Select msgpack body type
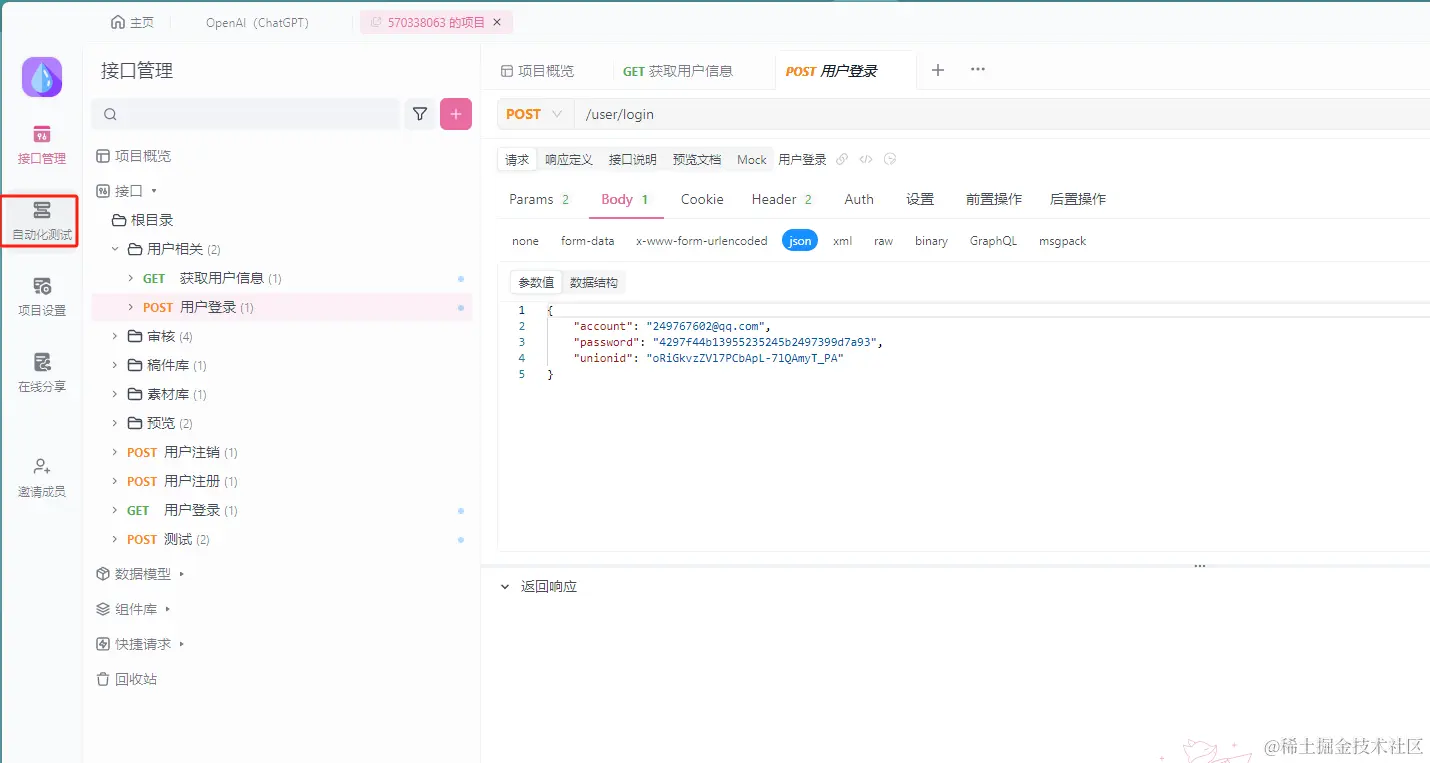This screenshot has width=1430, height=763. (1062, 241)
